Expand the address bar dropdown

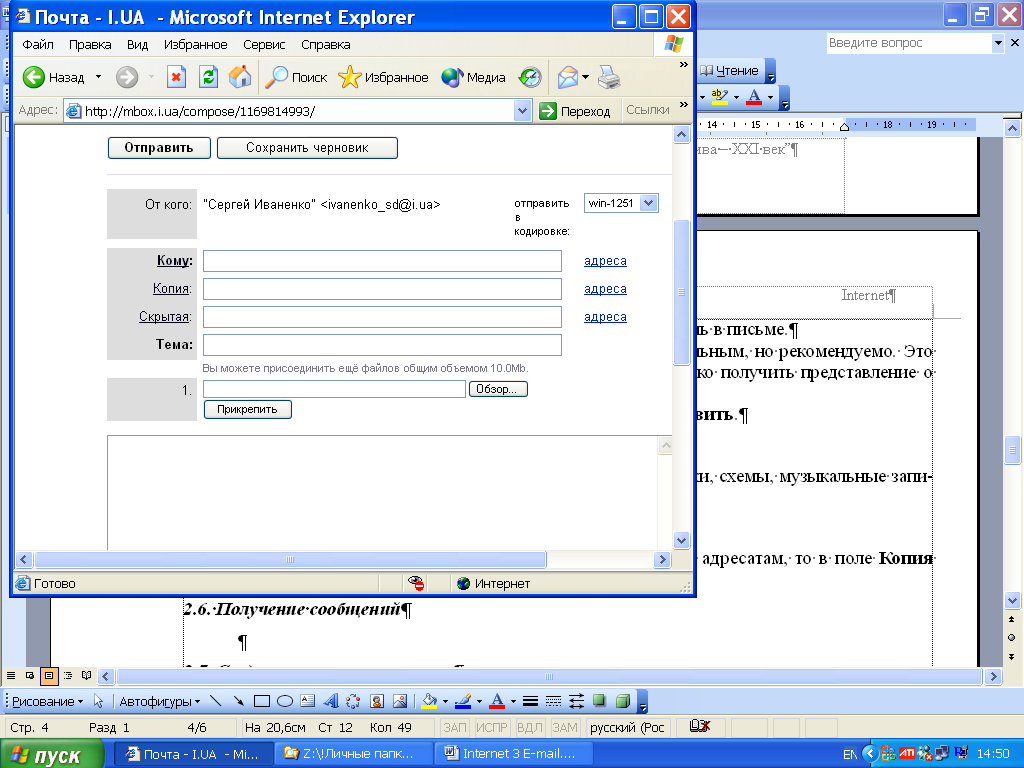pyautogui.click(x=522, y=111)
